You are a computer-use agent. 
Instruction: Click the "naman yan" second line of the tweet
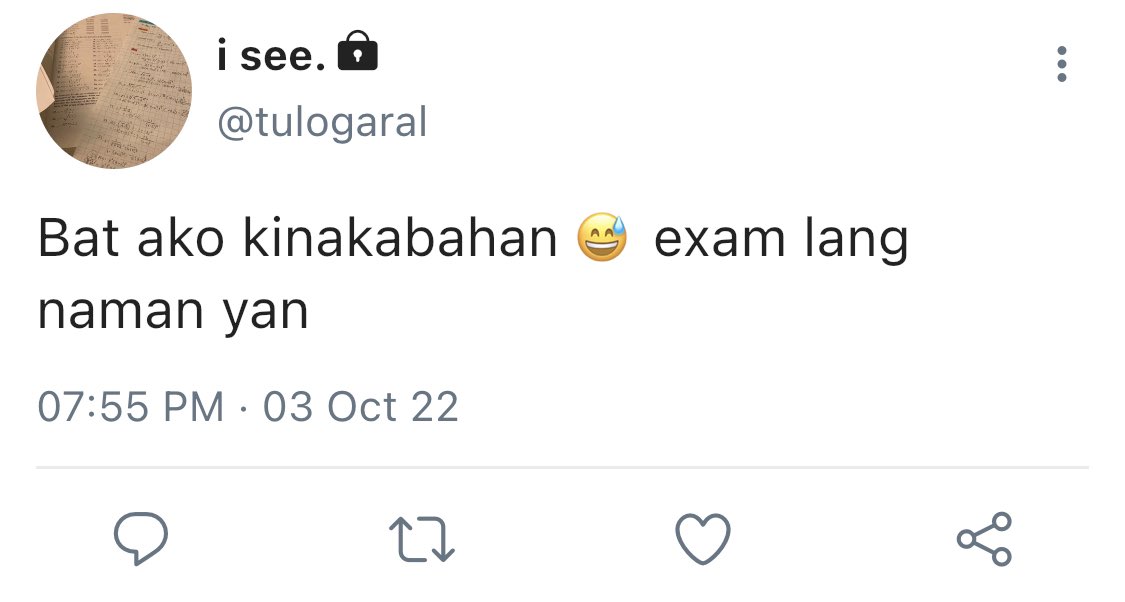pyautogui.click(x=173, y=313)
